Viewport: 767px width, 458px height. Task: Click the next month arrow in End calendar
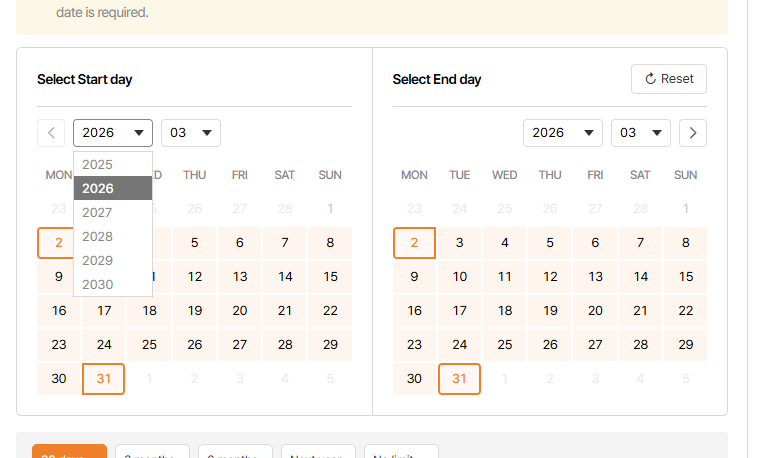[693, 133]
